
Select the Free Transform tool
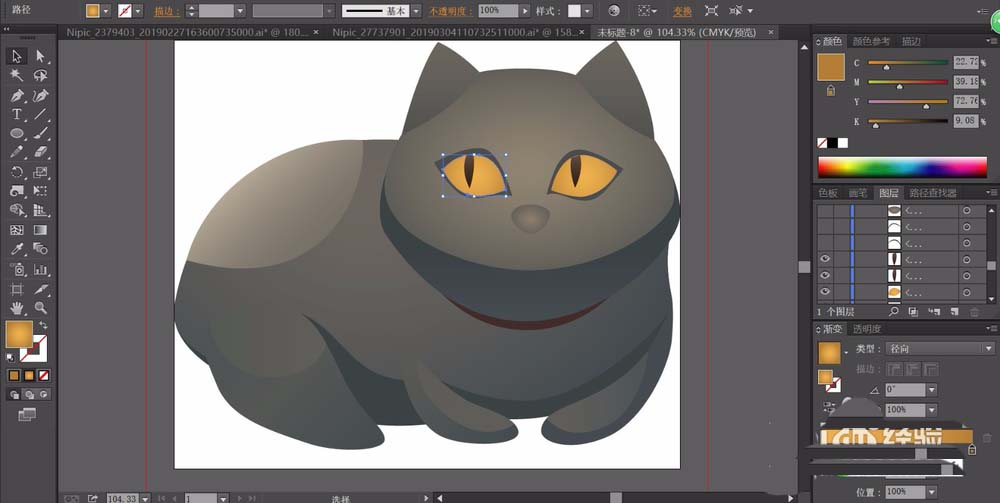(40, 191)
